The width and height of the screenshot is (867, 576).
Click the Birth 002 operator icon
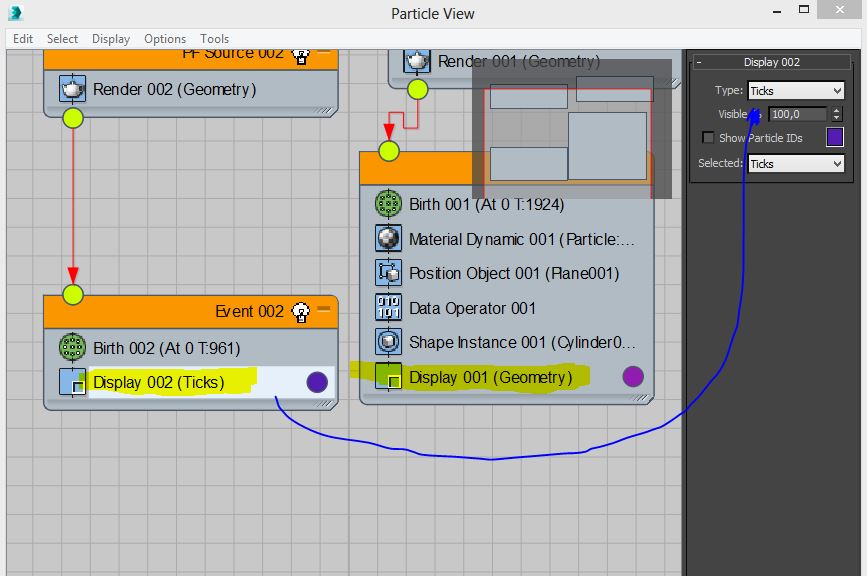pos(72,348)
